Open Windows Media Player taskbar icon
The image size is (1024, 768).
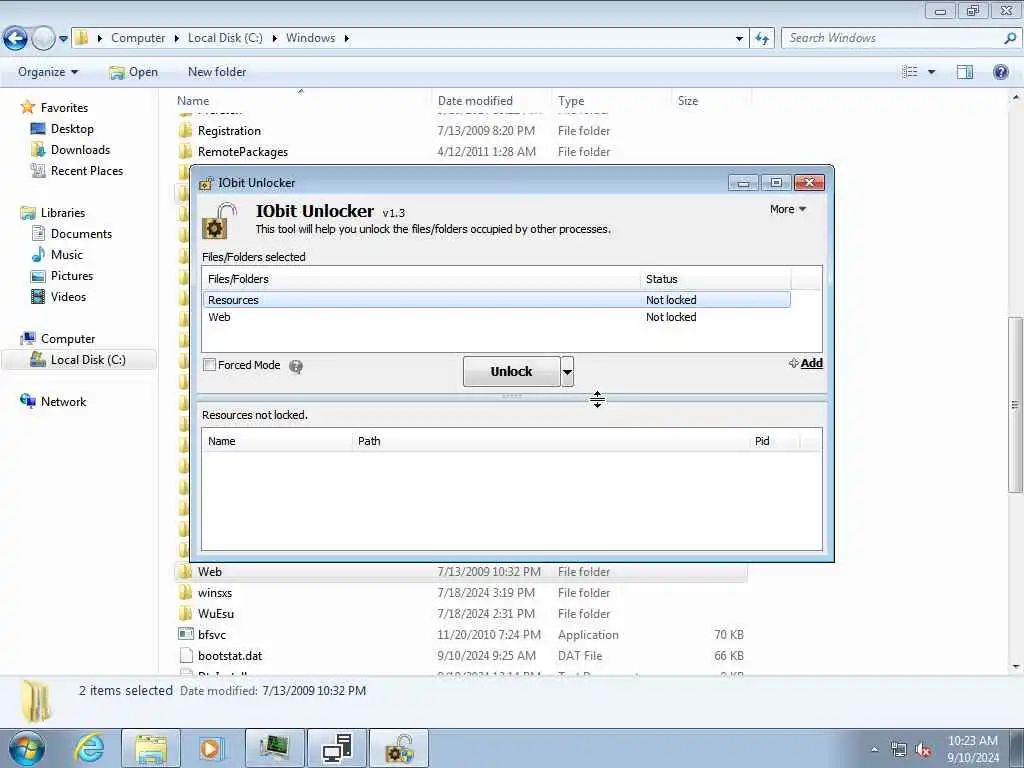coord(212,748)
